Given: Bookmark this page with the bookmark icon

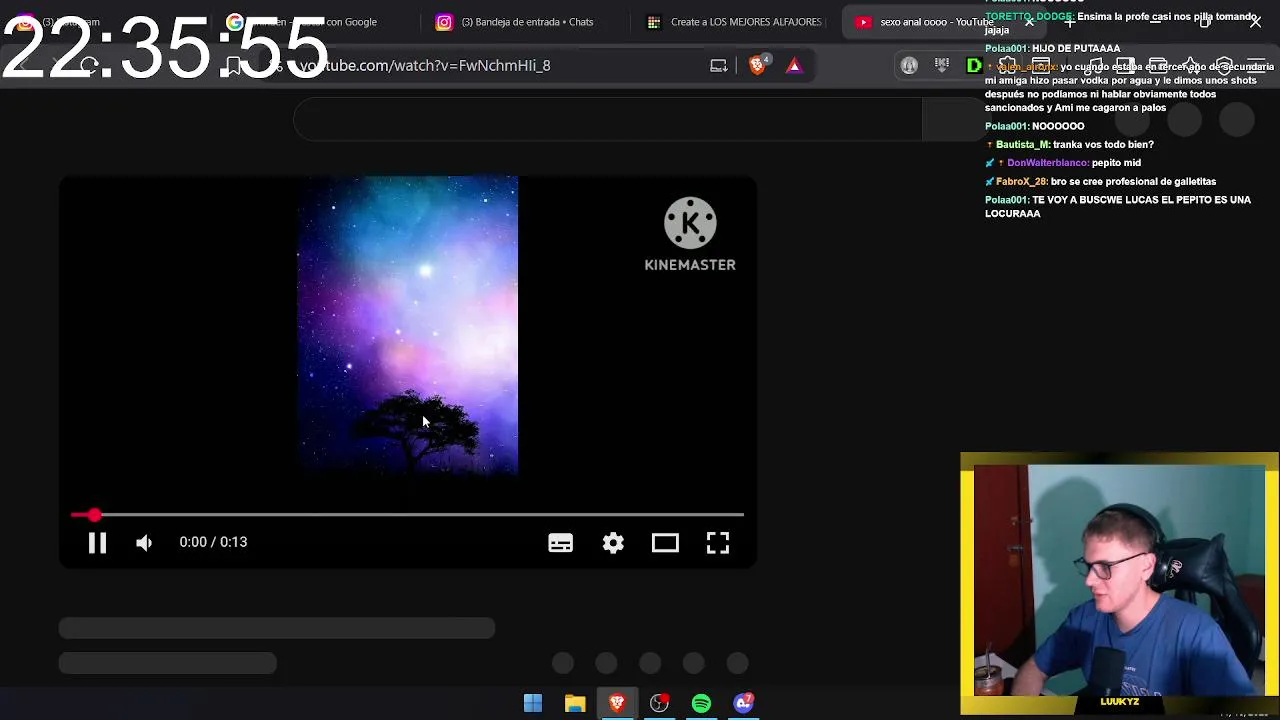Looking at the screenshot, I should (233, 66).
